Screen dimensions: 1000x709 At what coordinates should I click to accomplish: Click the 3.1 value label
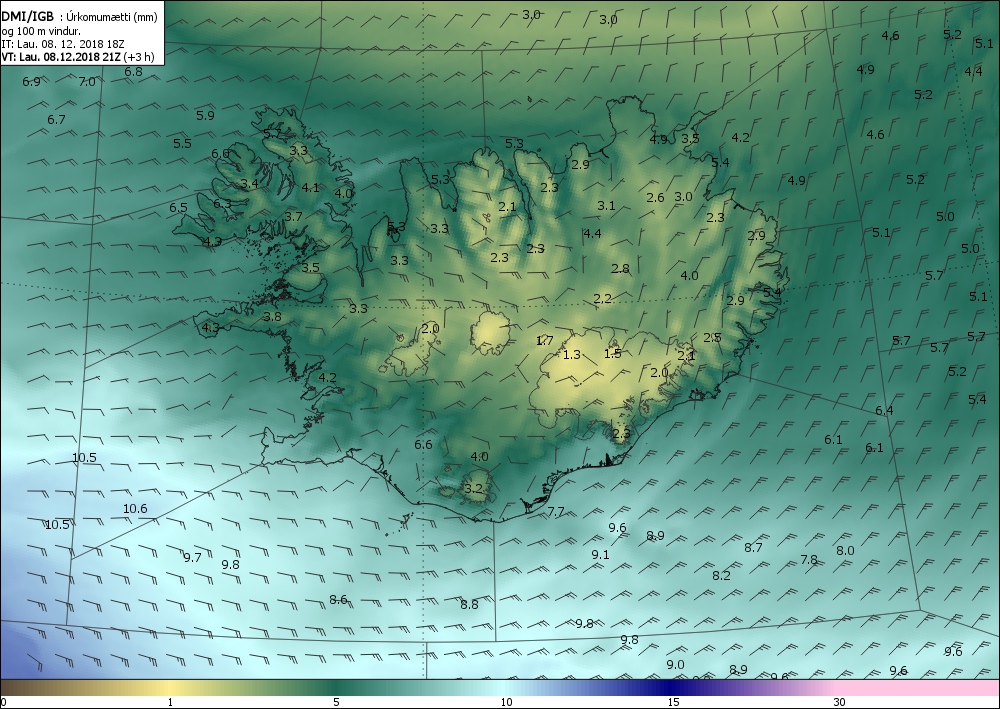click(x=607, y=205)
